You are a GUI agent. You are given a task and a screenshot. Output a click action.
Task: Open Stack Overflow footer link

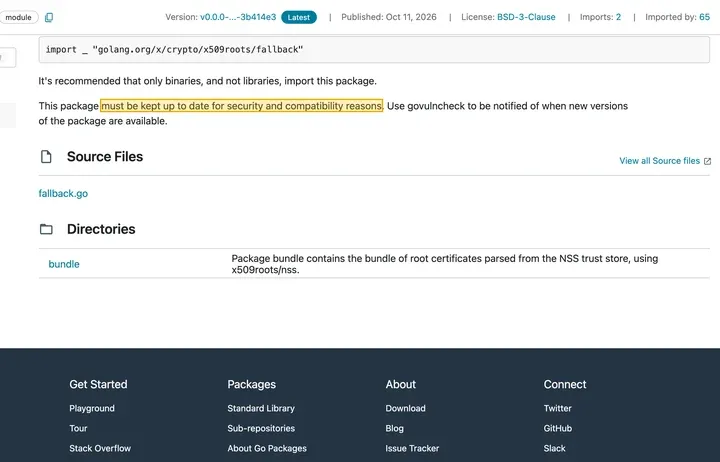point(100,448)
